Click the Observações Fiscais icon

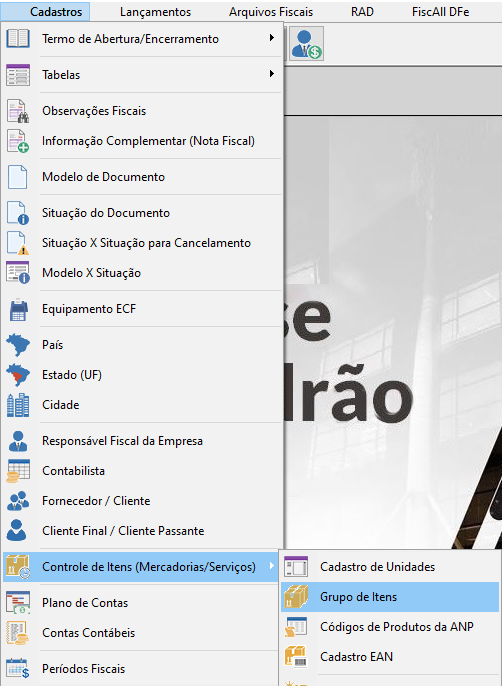point(18,111)
